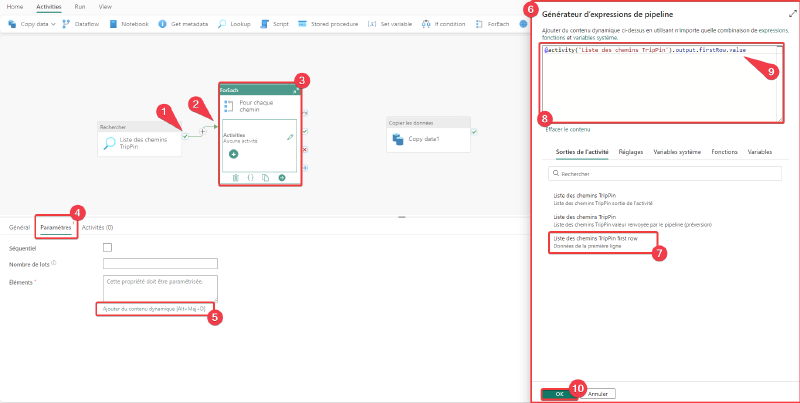
Task: Click the ForEach on-fail red X handle
Action: click(x=305, y=149)
